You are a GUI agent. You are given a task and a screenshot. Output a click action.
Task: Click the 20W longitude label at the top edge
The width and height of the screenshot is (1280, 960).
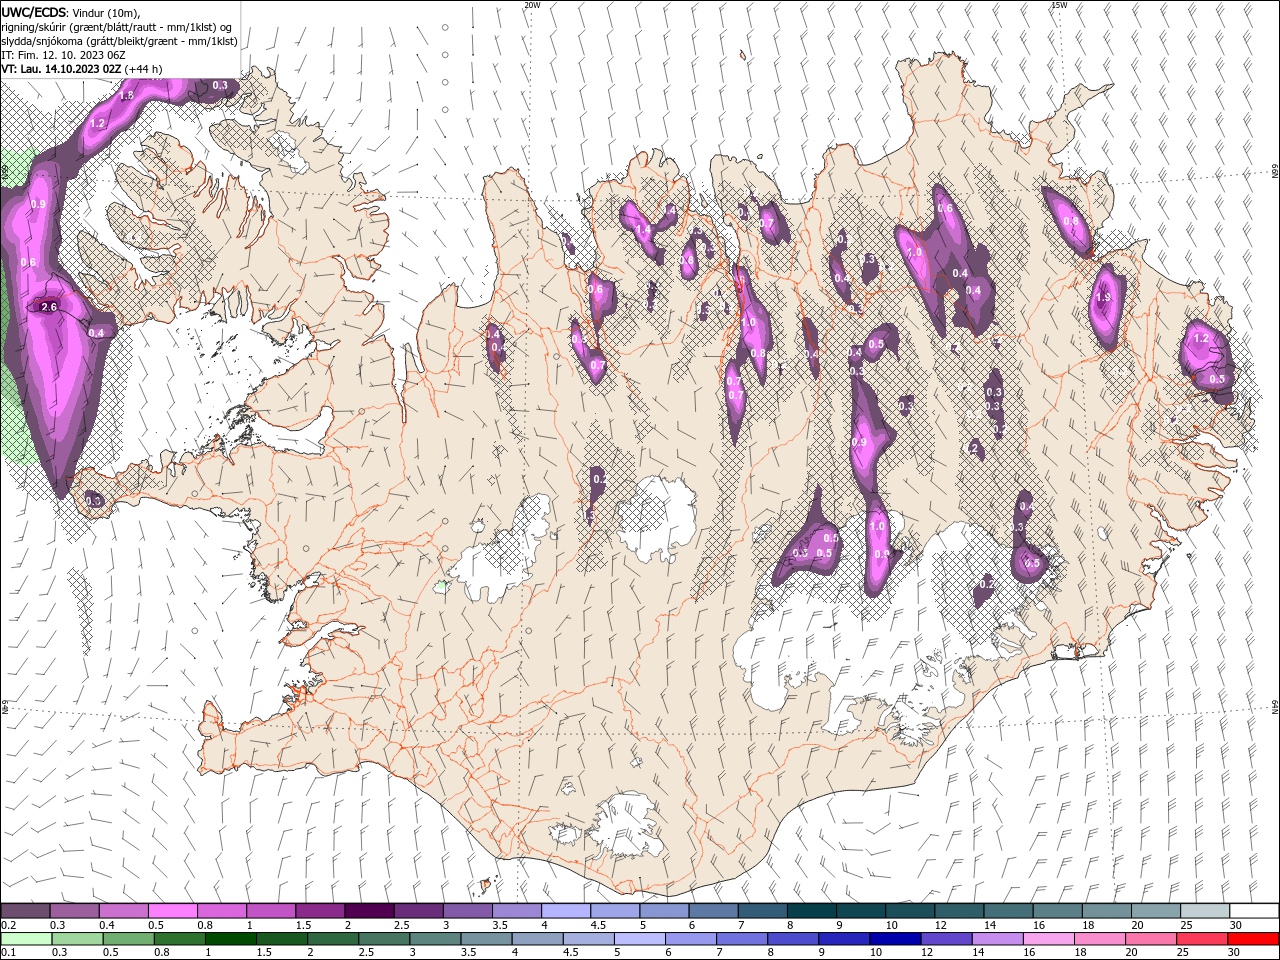[532, 5]
